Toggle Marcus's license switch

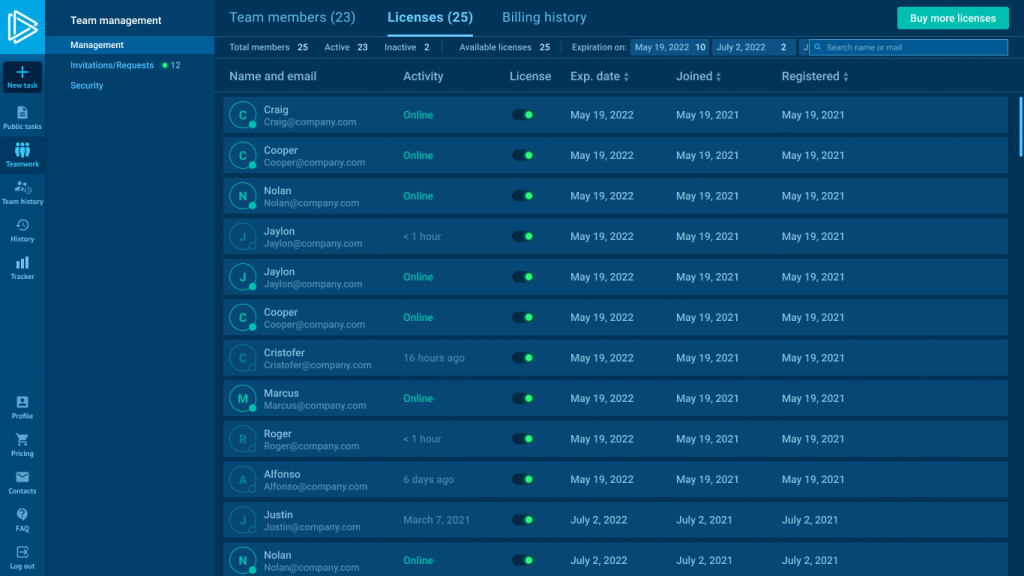point(522,398)
